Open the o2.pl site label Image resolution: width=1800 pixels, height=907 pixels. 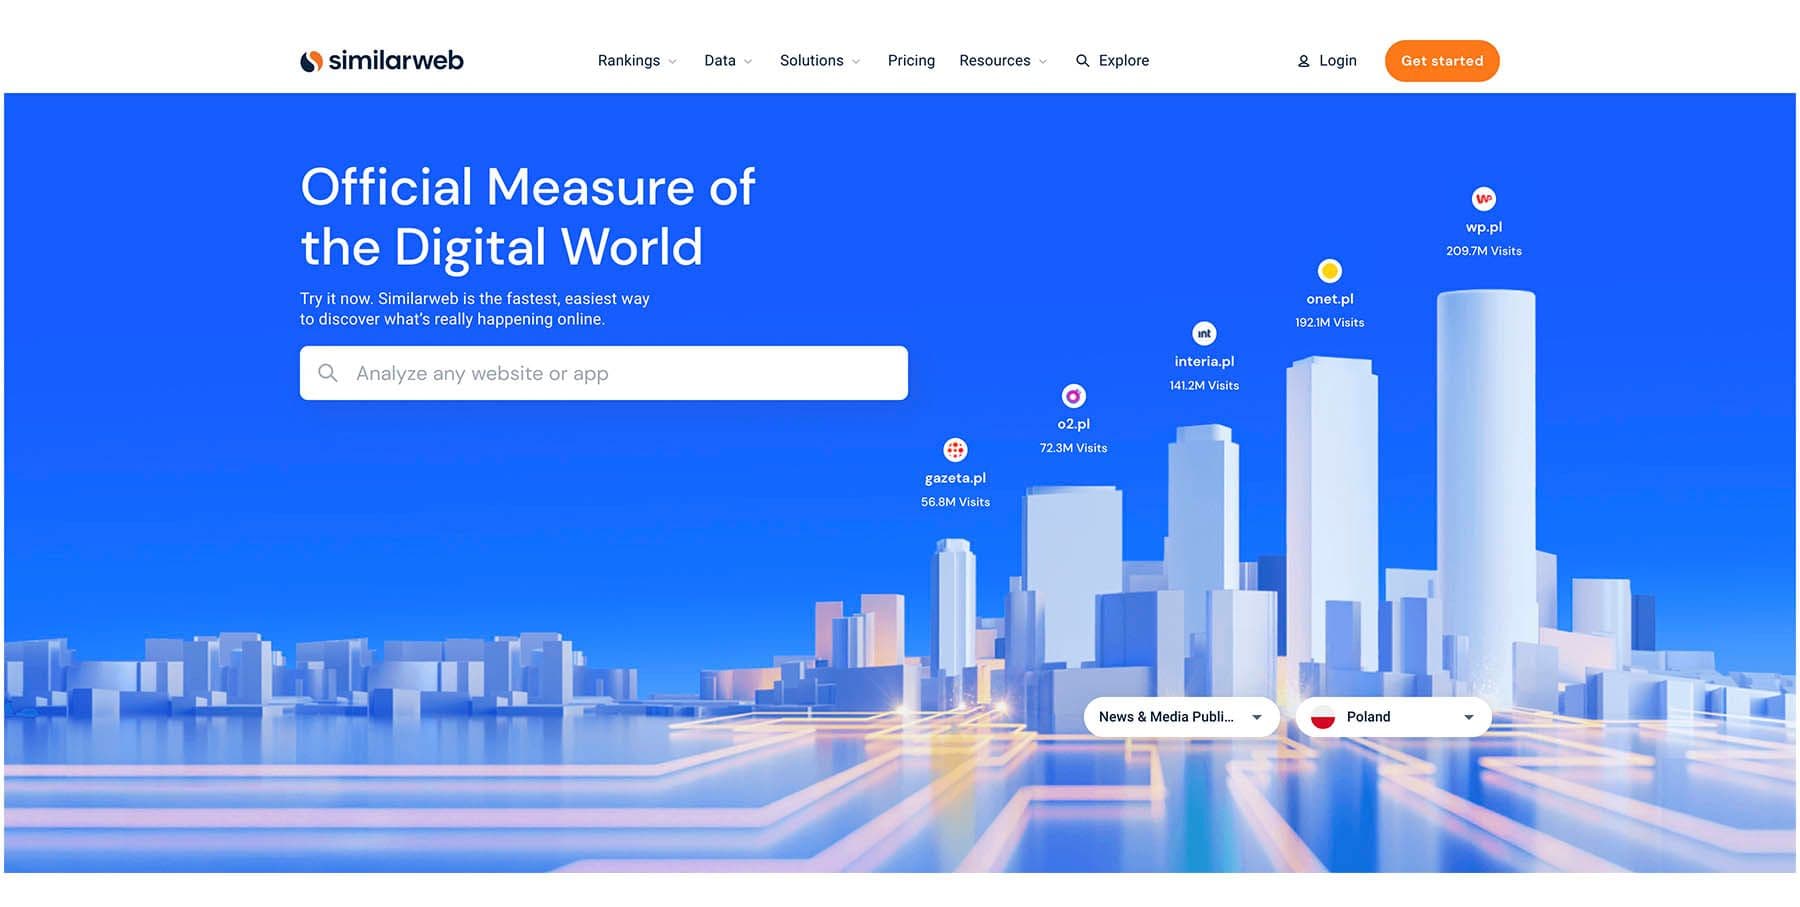tap(1073, 424)
